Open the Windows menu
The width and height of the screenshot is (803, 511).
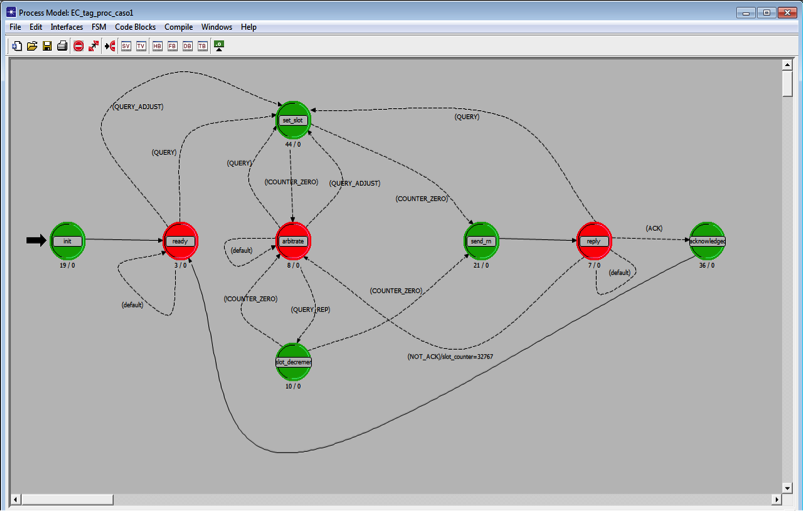click(x=217, y=27)
